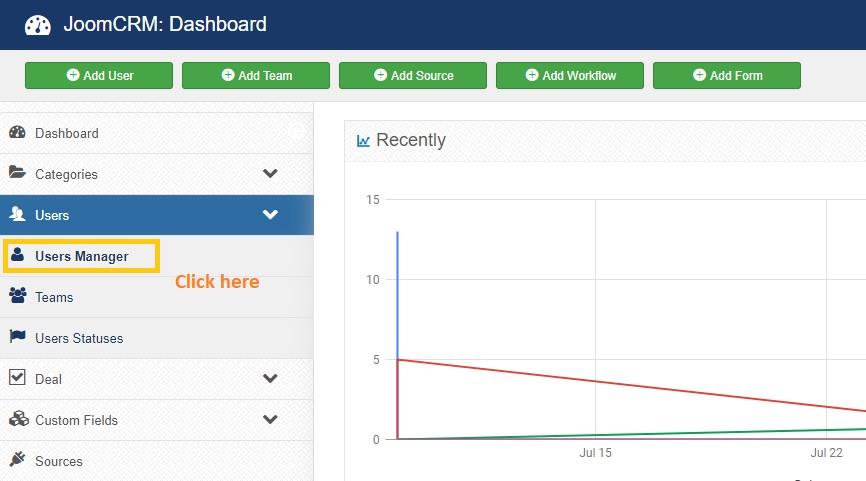
Task: Click the Users Manager person icon
Action: (x=18, y=255)
